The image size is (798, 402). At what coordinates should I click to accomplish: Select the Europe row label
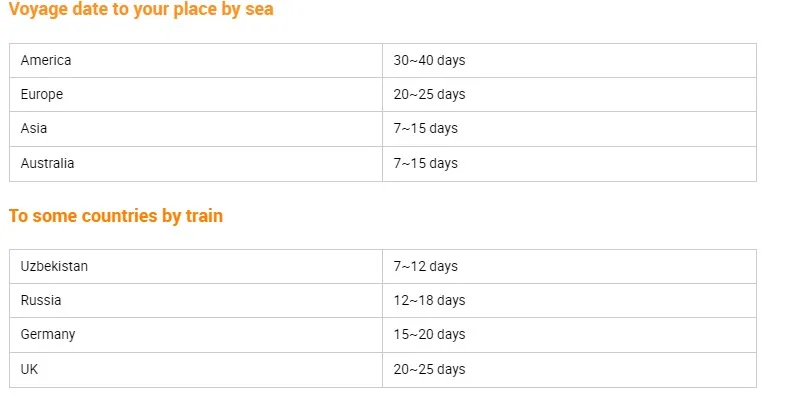click(x=42, y=94)
